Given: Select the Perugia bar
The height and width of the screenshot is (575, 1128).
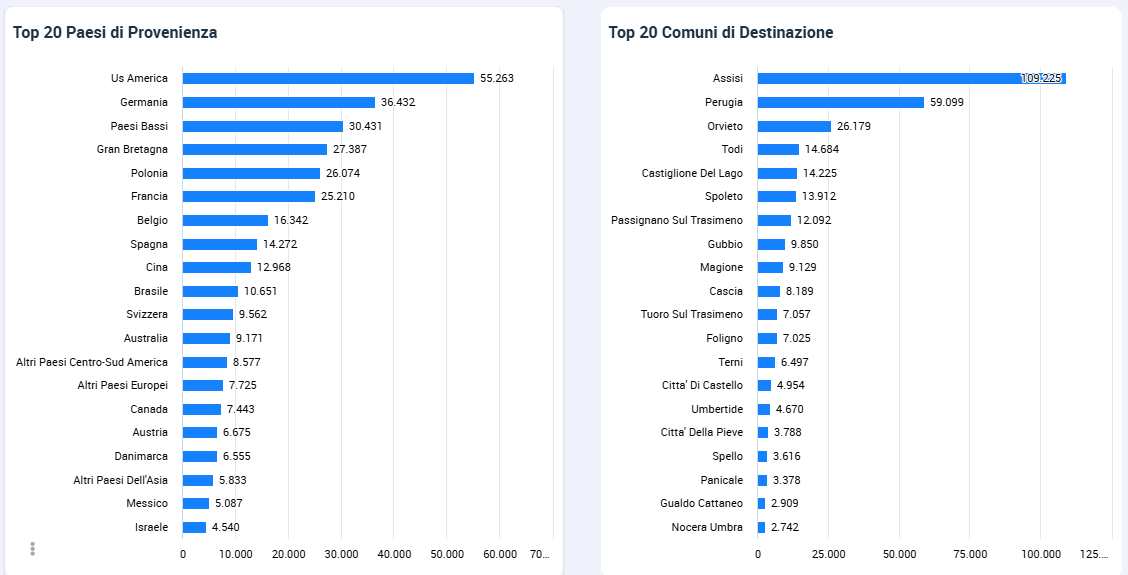Looking at the screenshot, I should tap(840, 102).
